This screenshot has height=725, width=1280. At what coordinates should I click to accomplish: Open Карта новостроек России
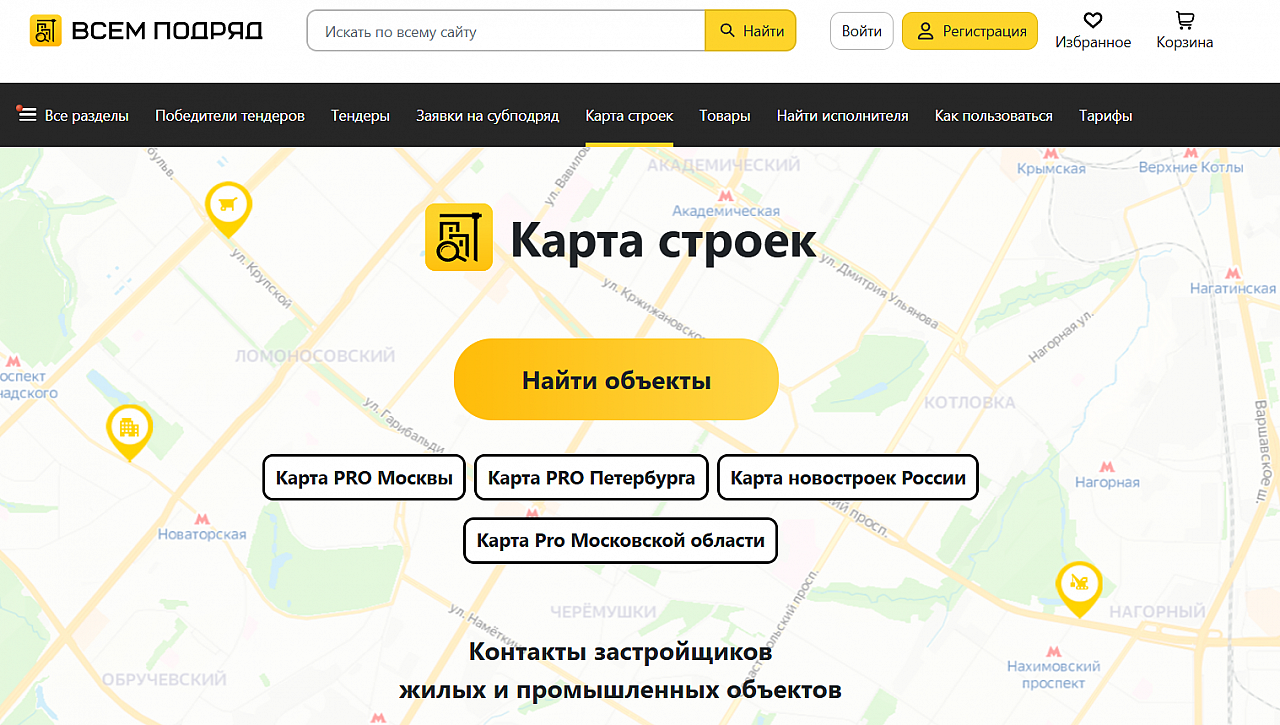[x=848, y=478]
